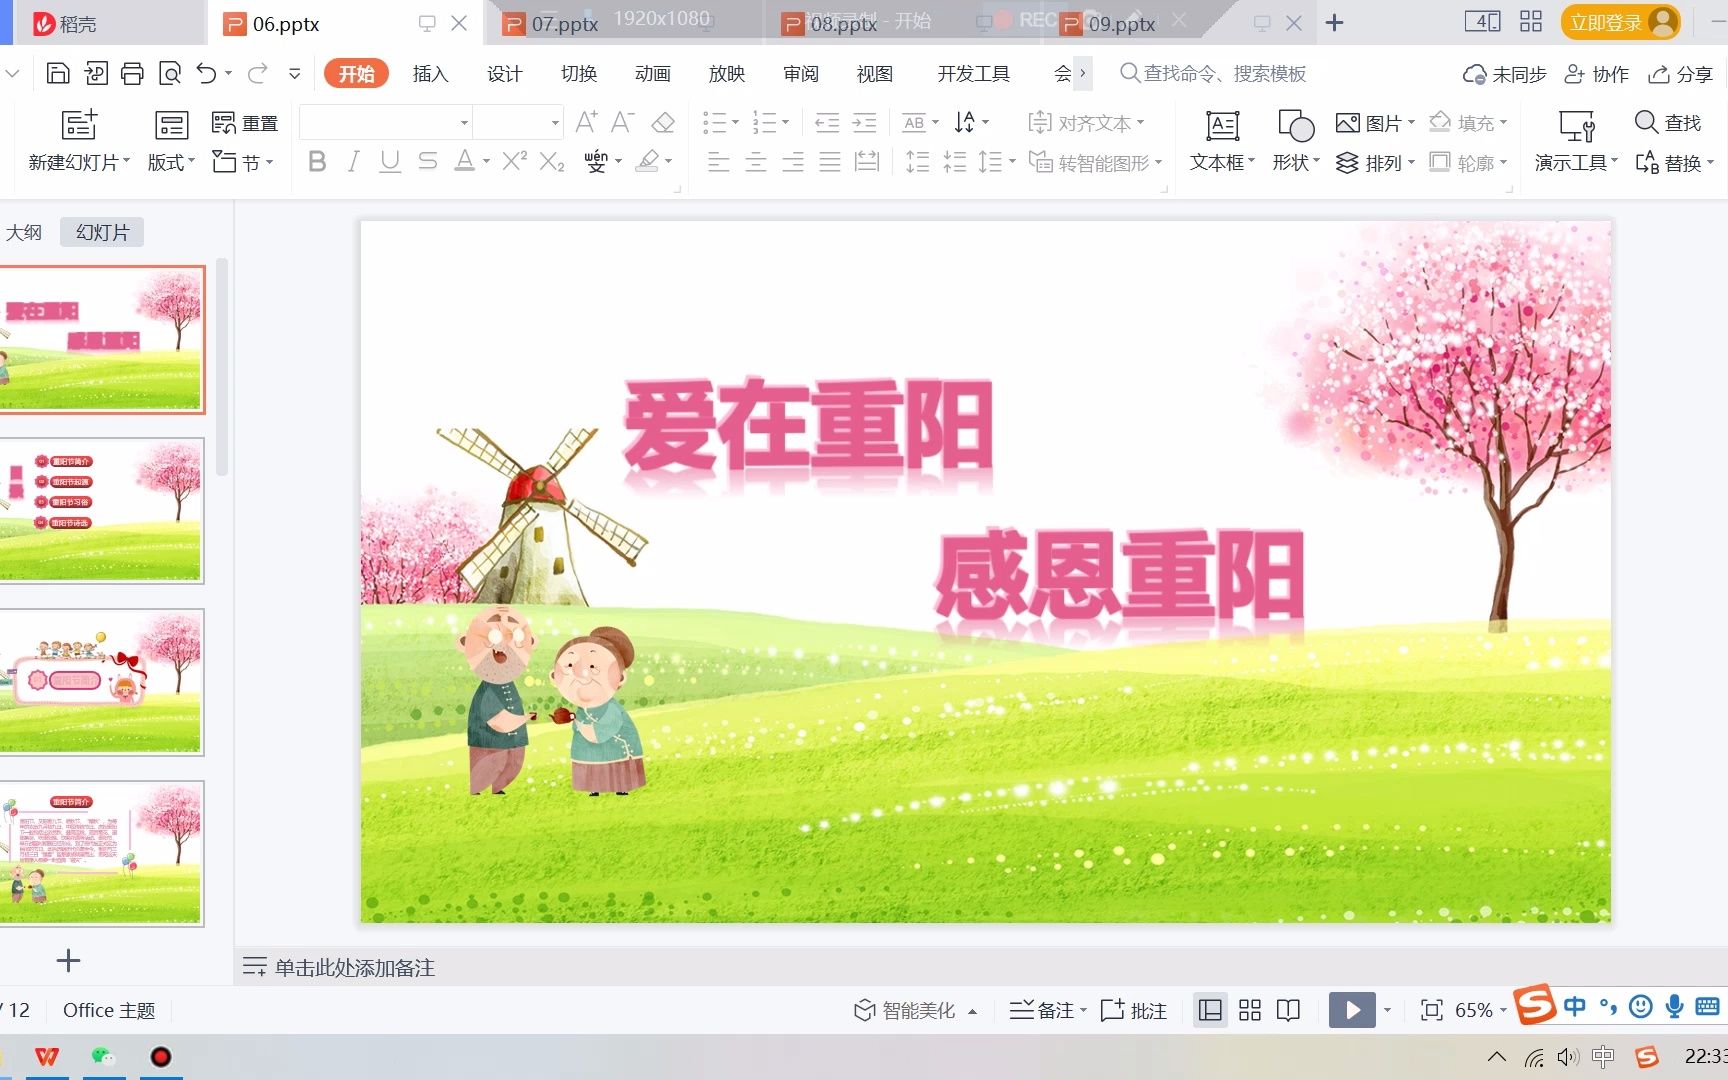Click to add notes area
Screen dimensions: 1728x1080
pos(354,967)
